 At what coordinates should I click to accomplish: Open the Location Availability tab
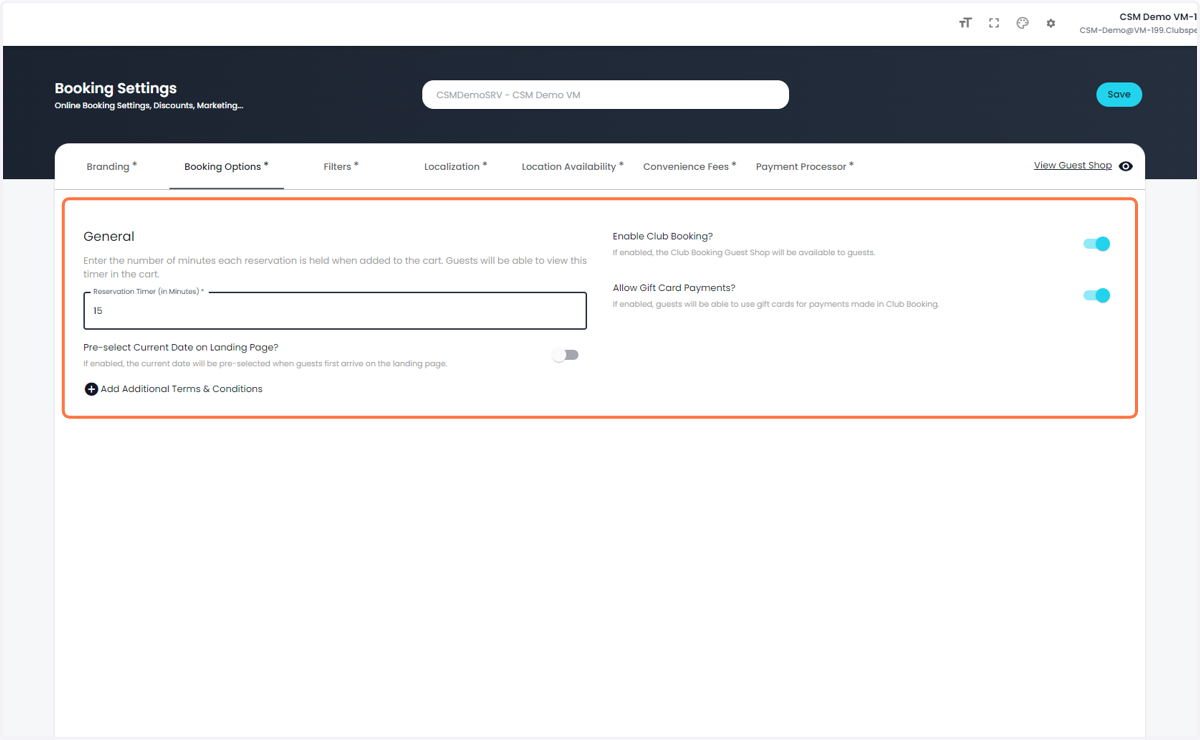[572, 167]
